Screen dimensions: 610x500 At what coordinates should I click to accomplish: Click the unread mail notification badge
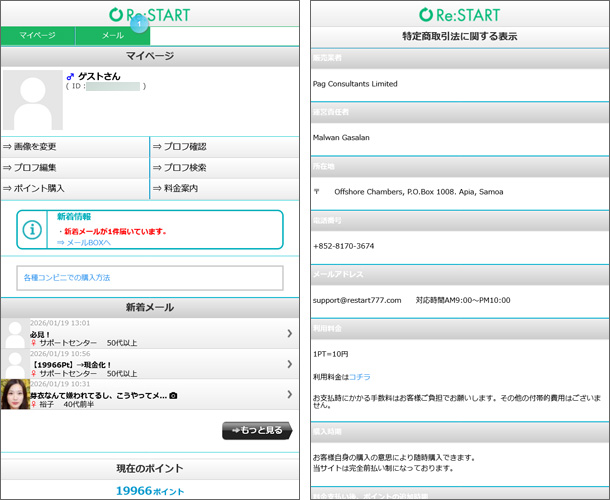[140, 24]
